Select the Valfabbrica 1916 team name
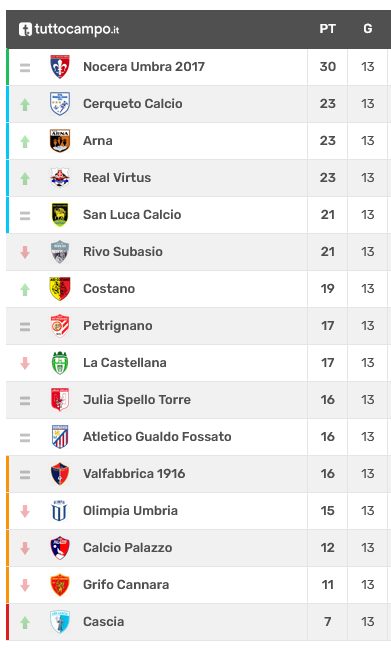Viewport: 391px width, 650px height. click(x=134, y=473)
